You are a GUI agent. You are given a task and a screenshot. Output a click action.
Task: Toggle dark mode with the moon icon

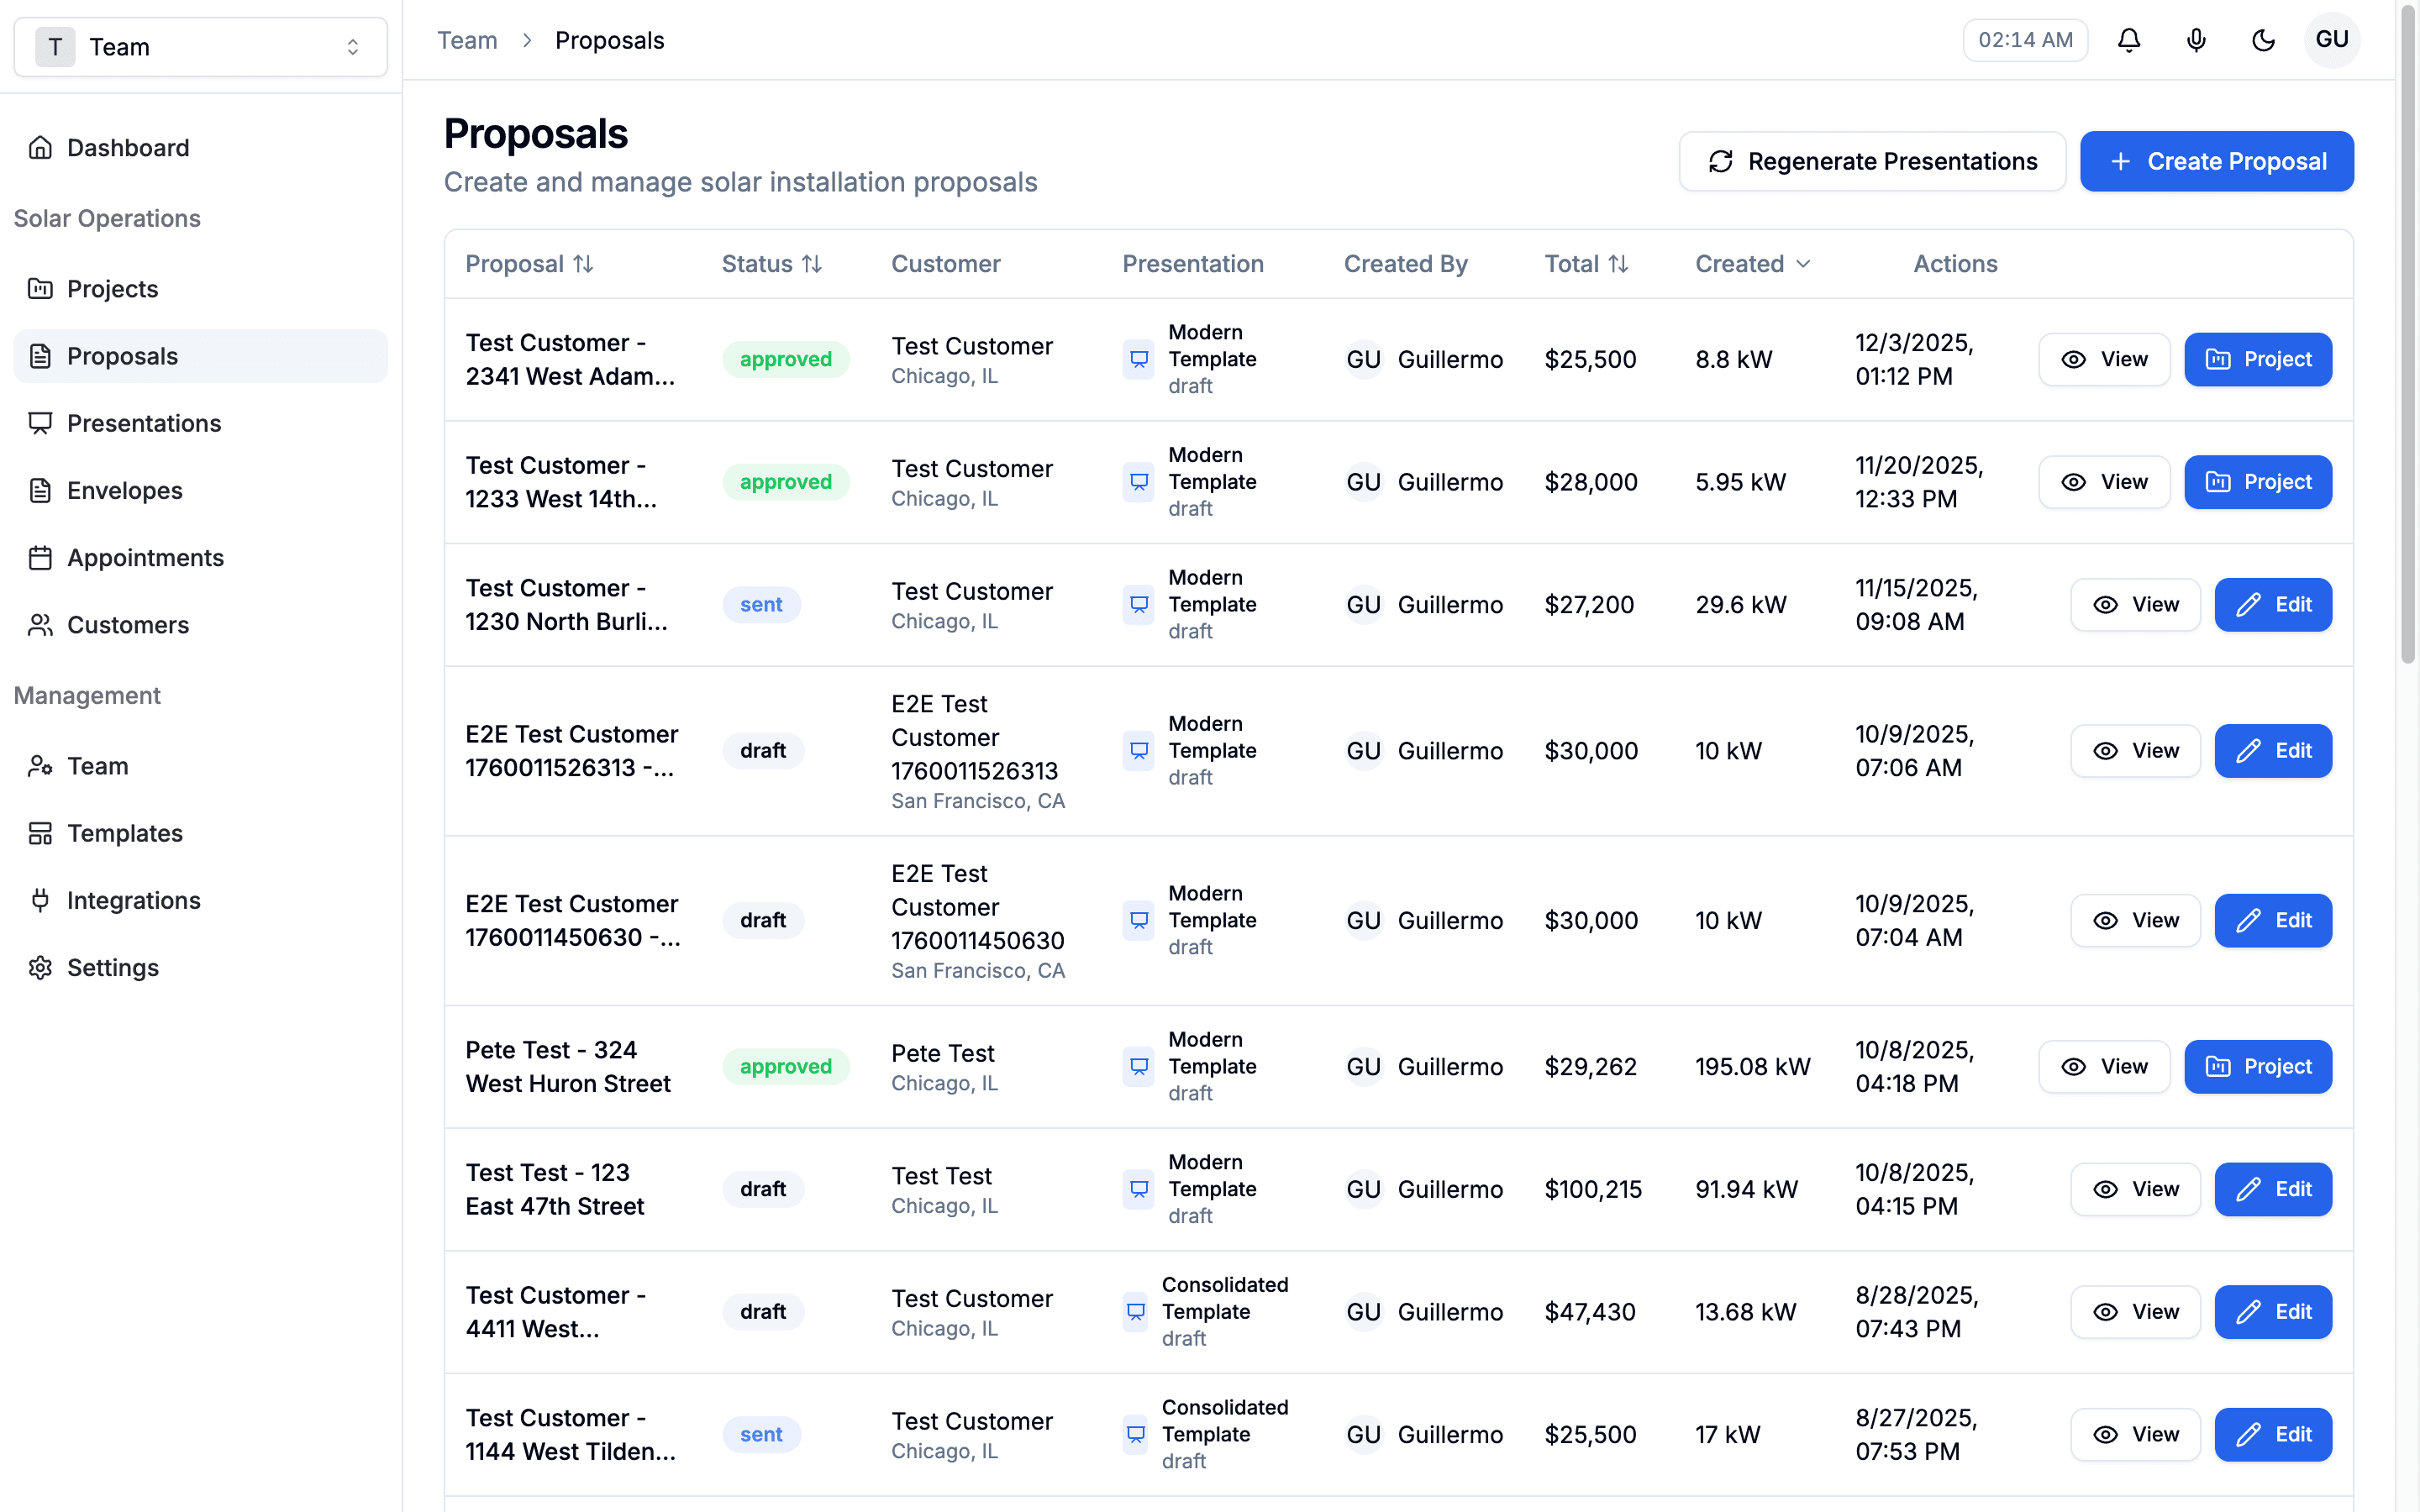click(x=2264, y=40)
